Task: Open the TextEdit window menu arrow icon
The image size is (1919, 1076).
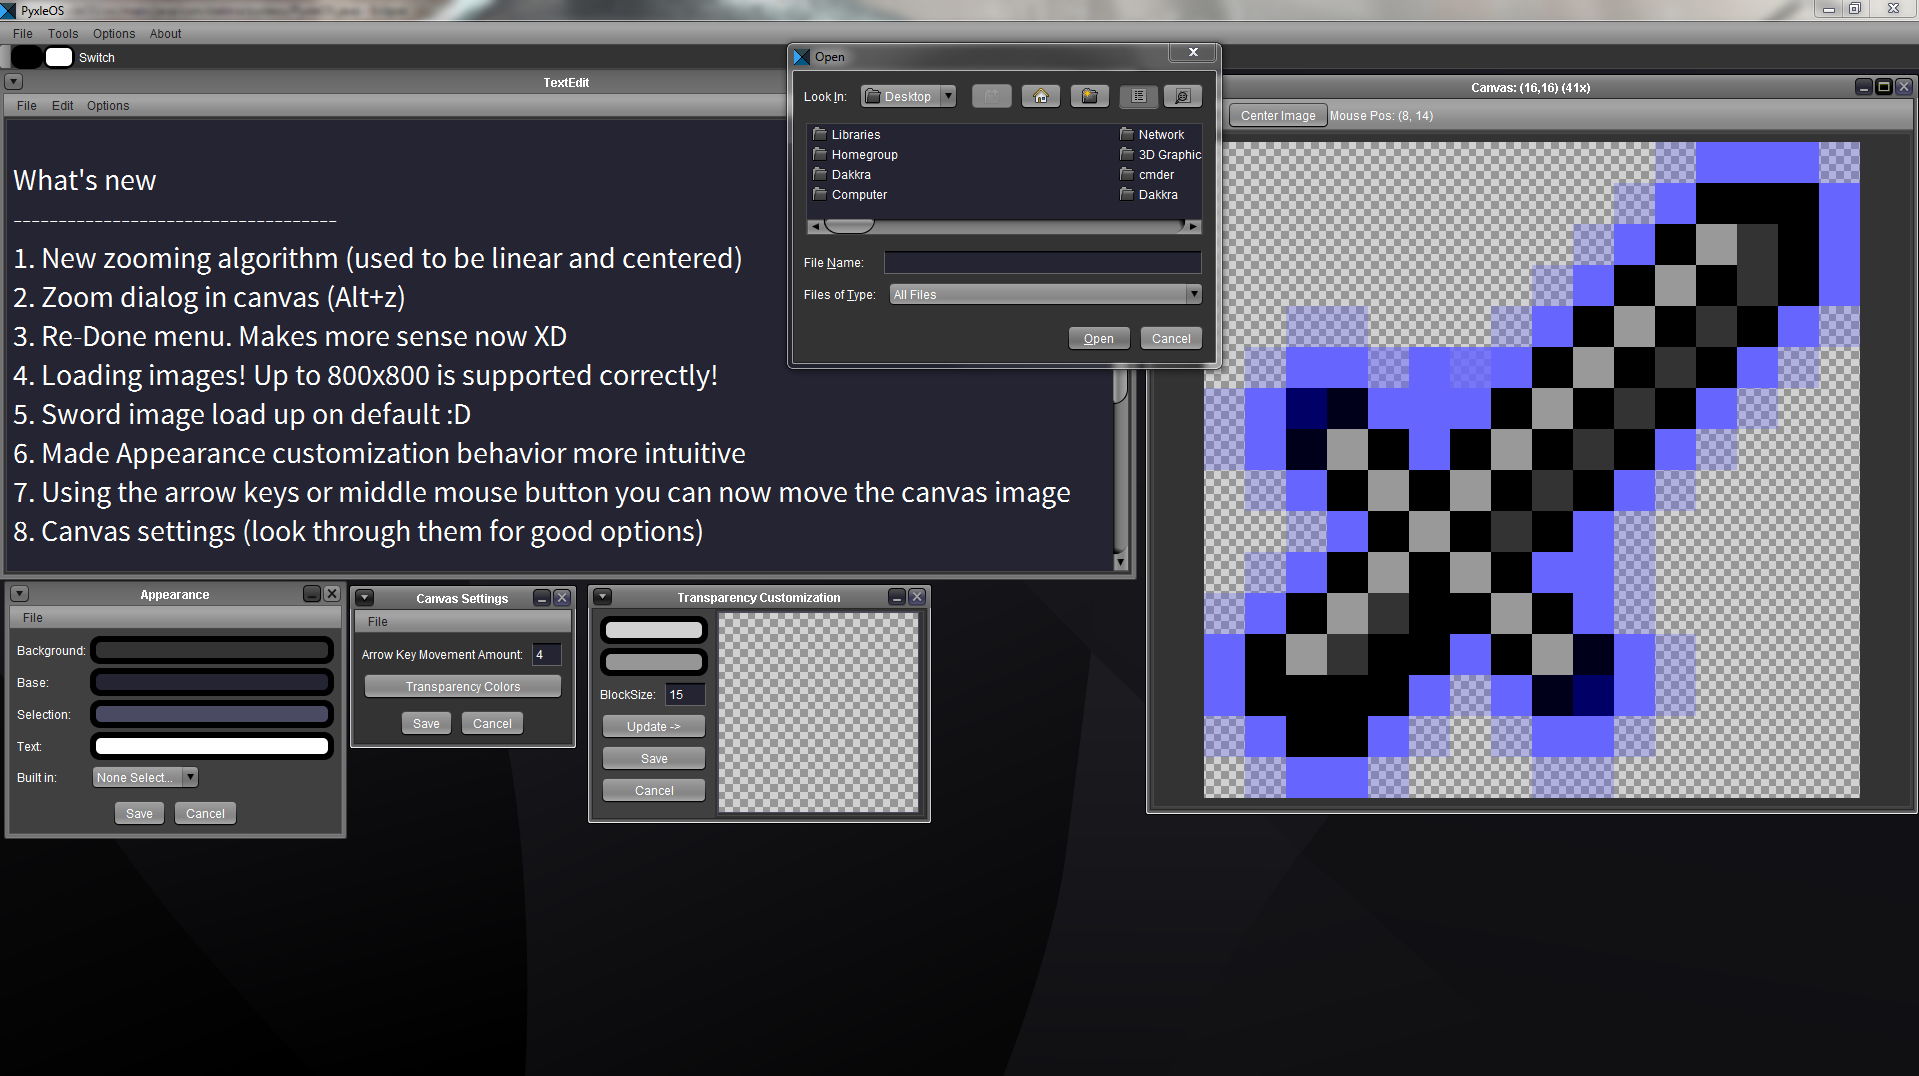Action: (14, 82)
